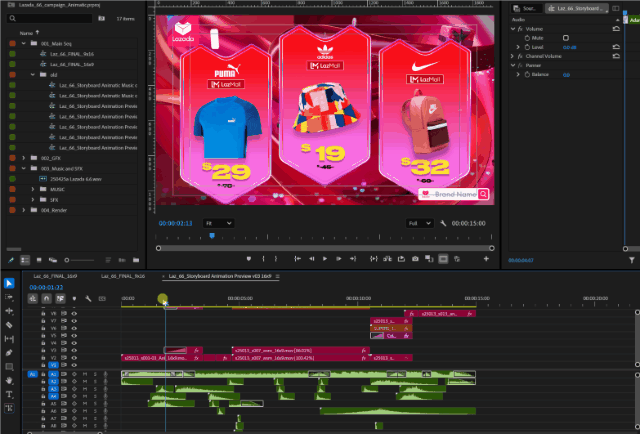Toggle A1 source patching button
The image size is (640, 434).
click(x=32, y=374)
